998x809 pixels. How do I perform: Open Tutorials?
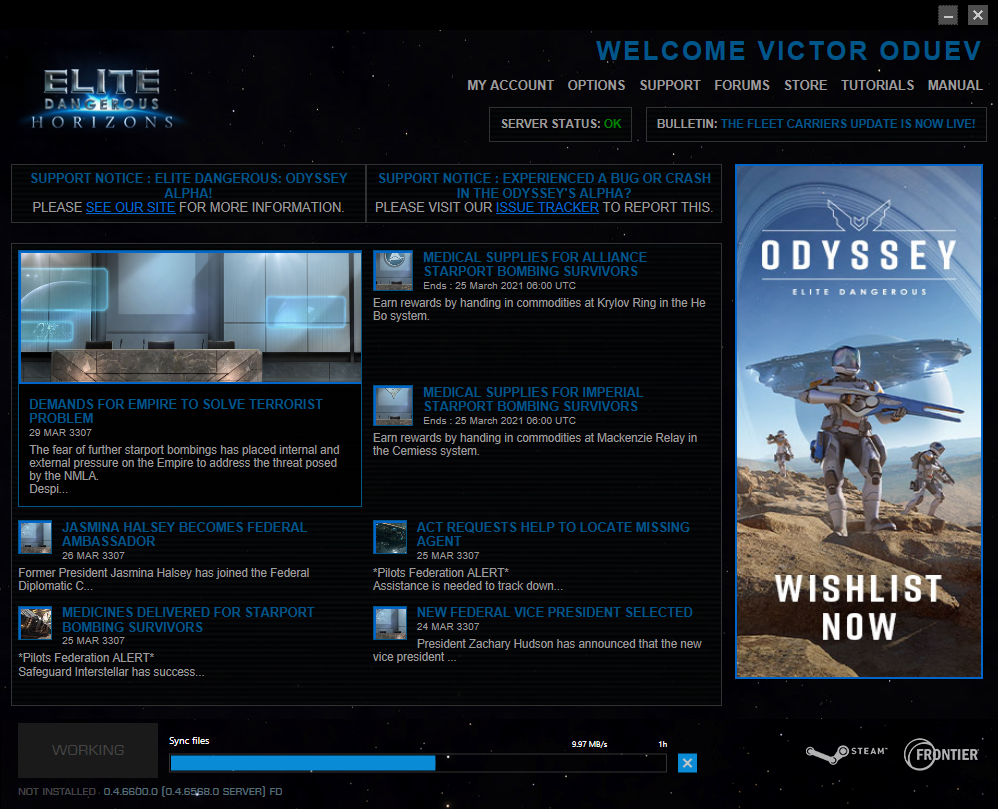pos(877,85)
